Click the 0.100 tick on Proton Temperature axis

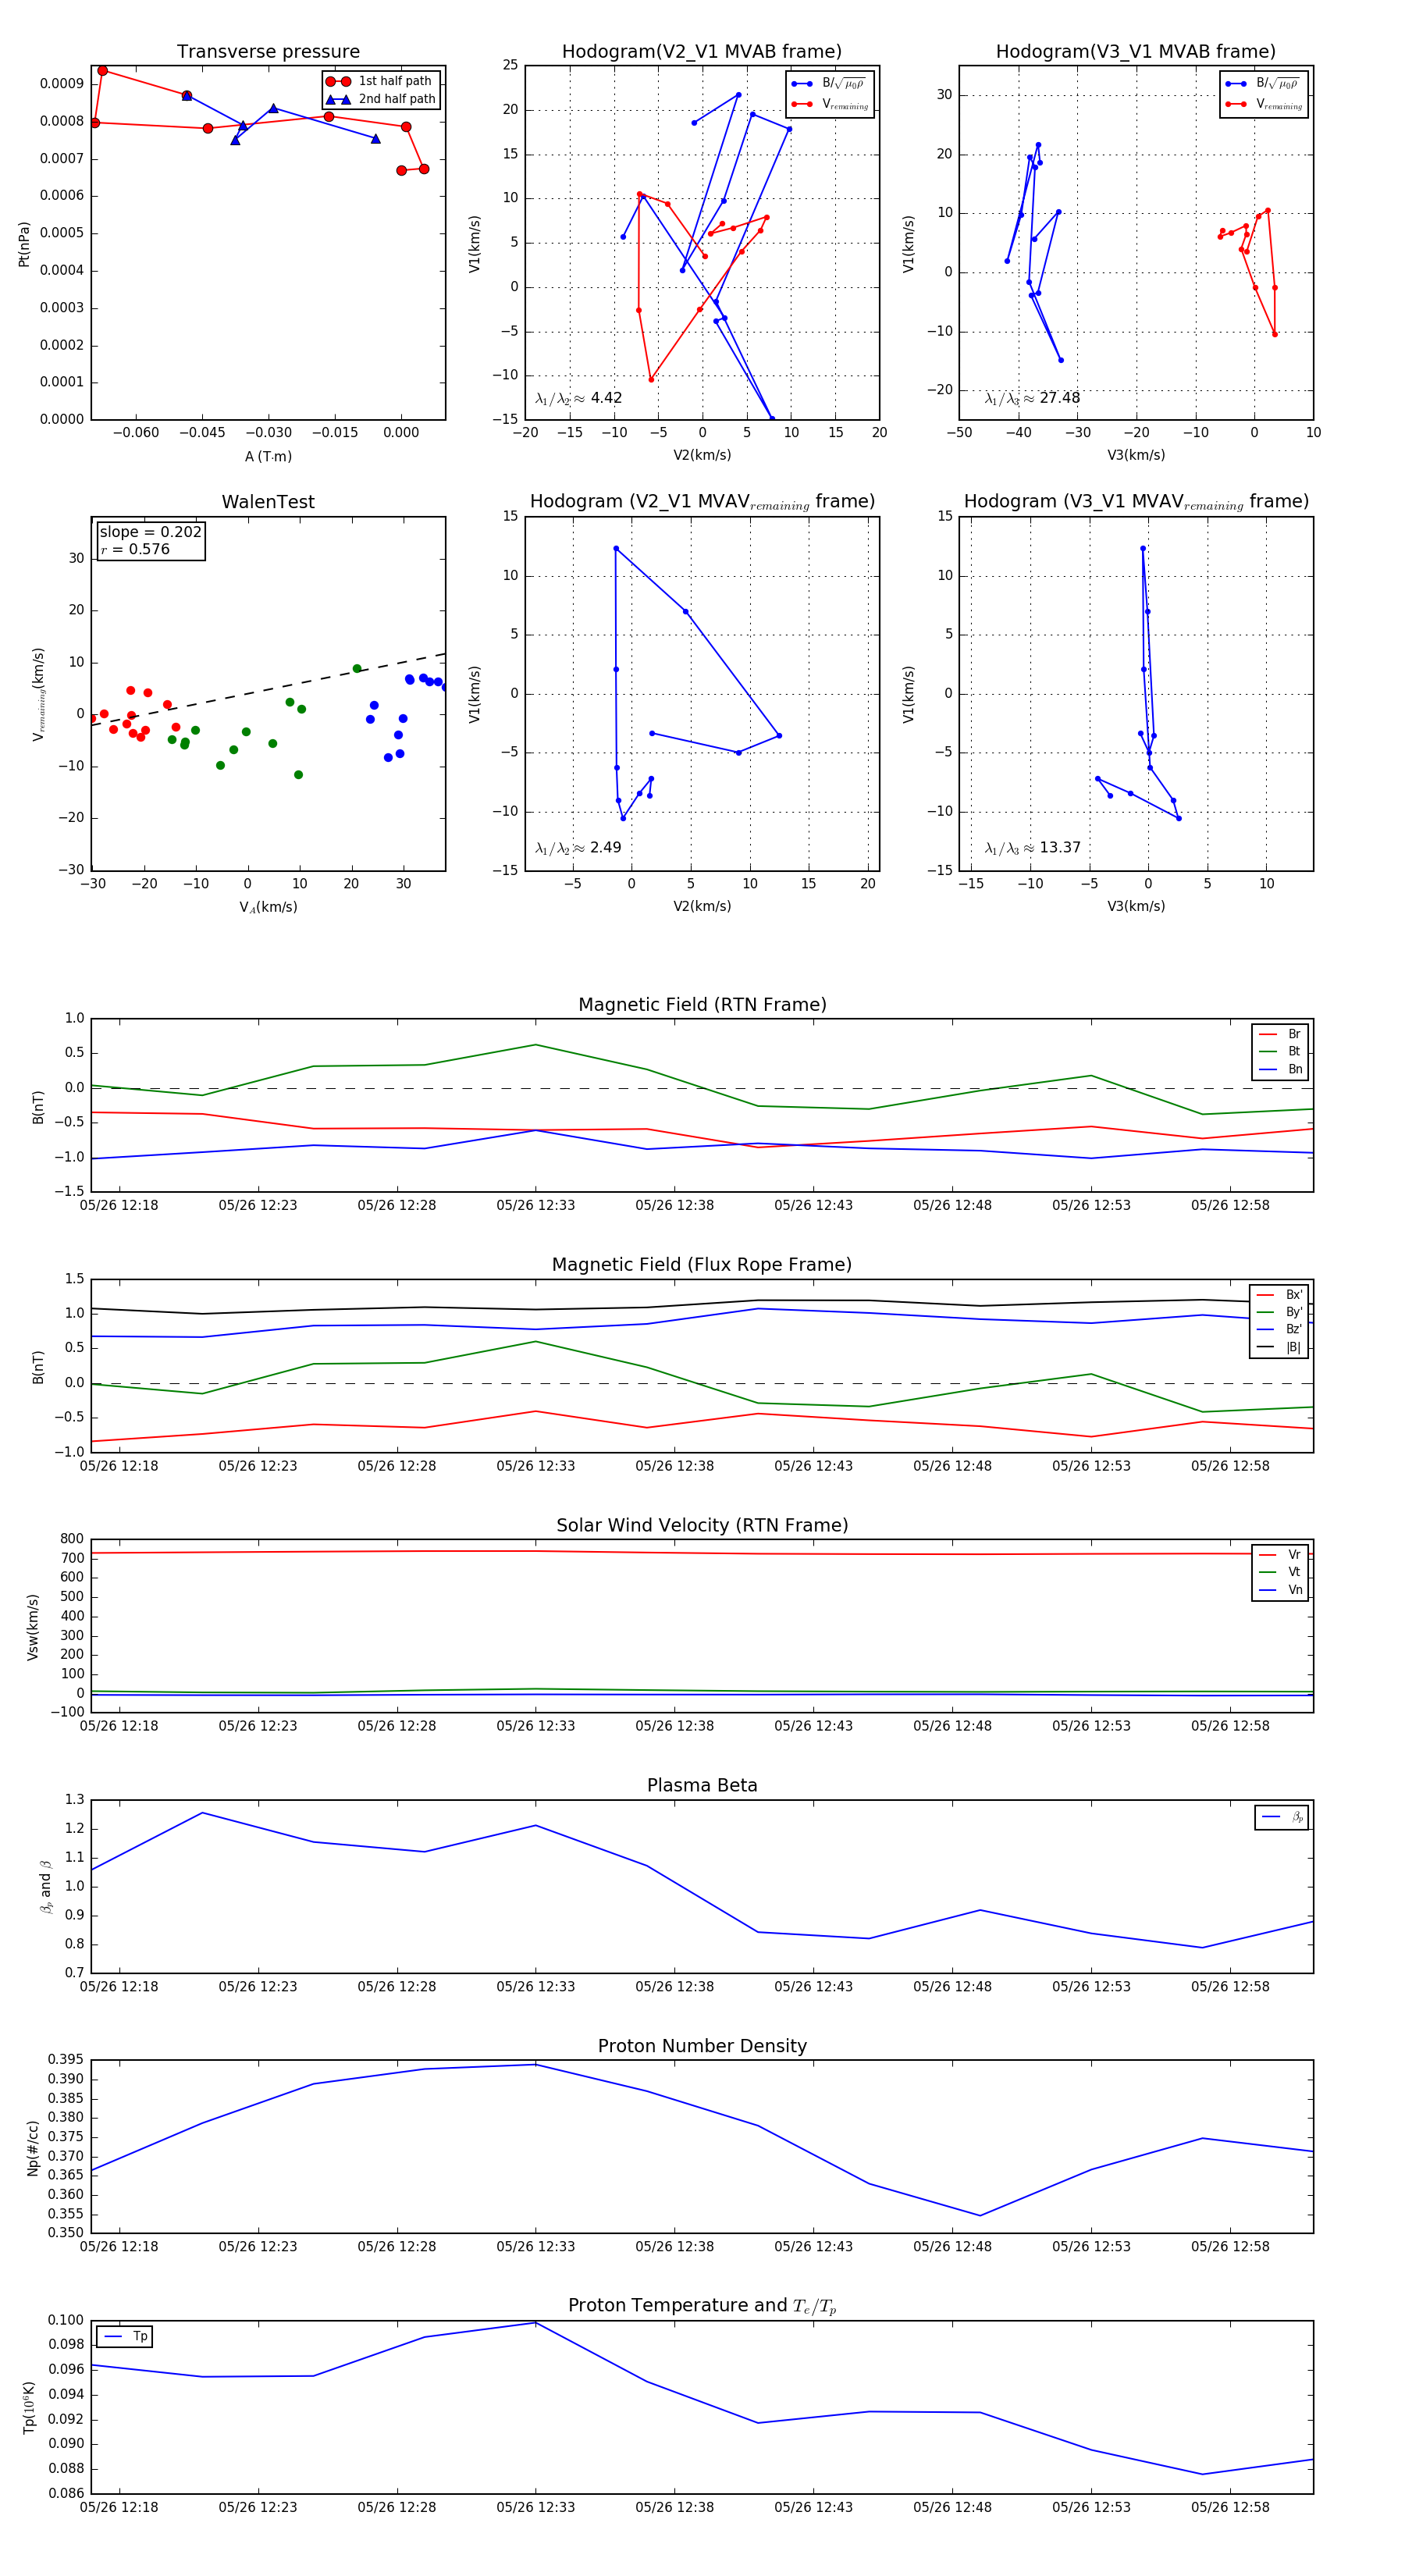[x=66, y=2320]
